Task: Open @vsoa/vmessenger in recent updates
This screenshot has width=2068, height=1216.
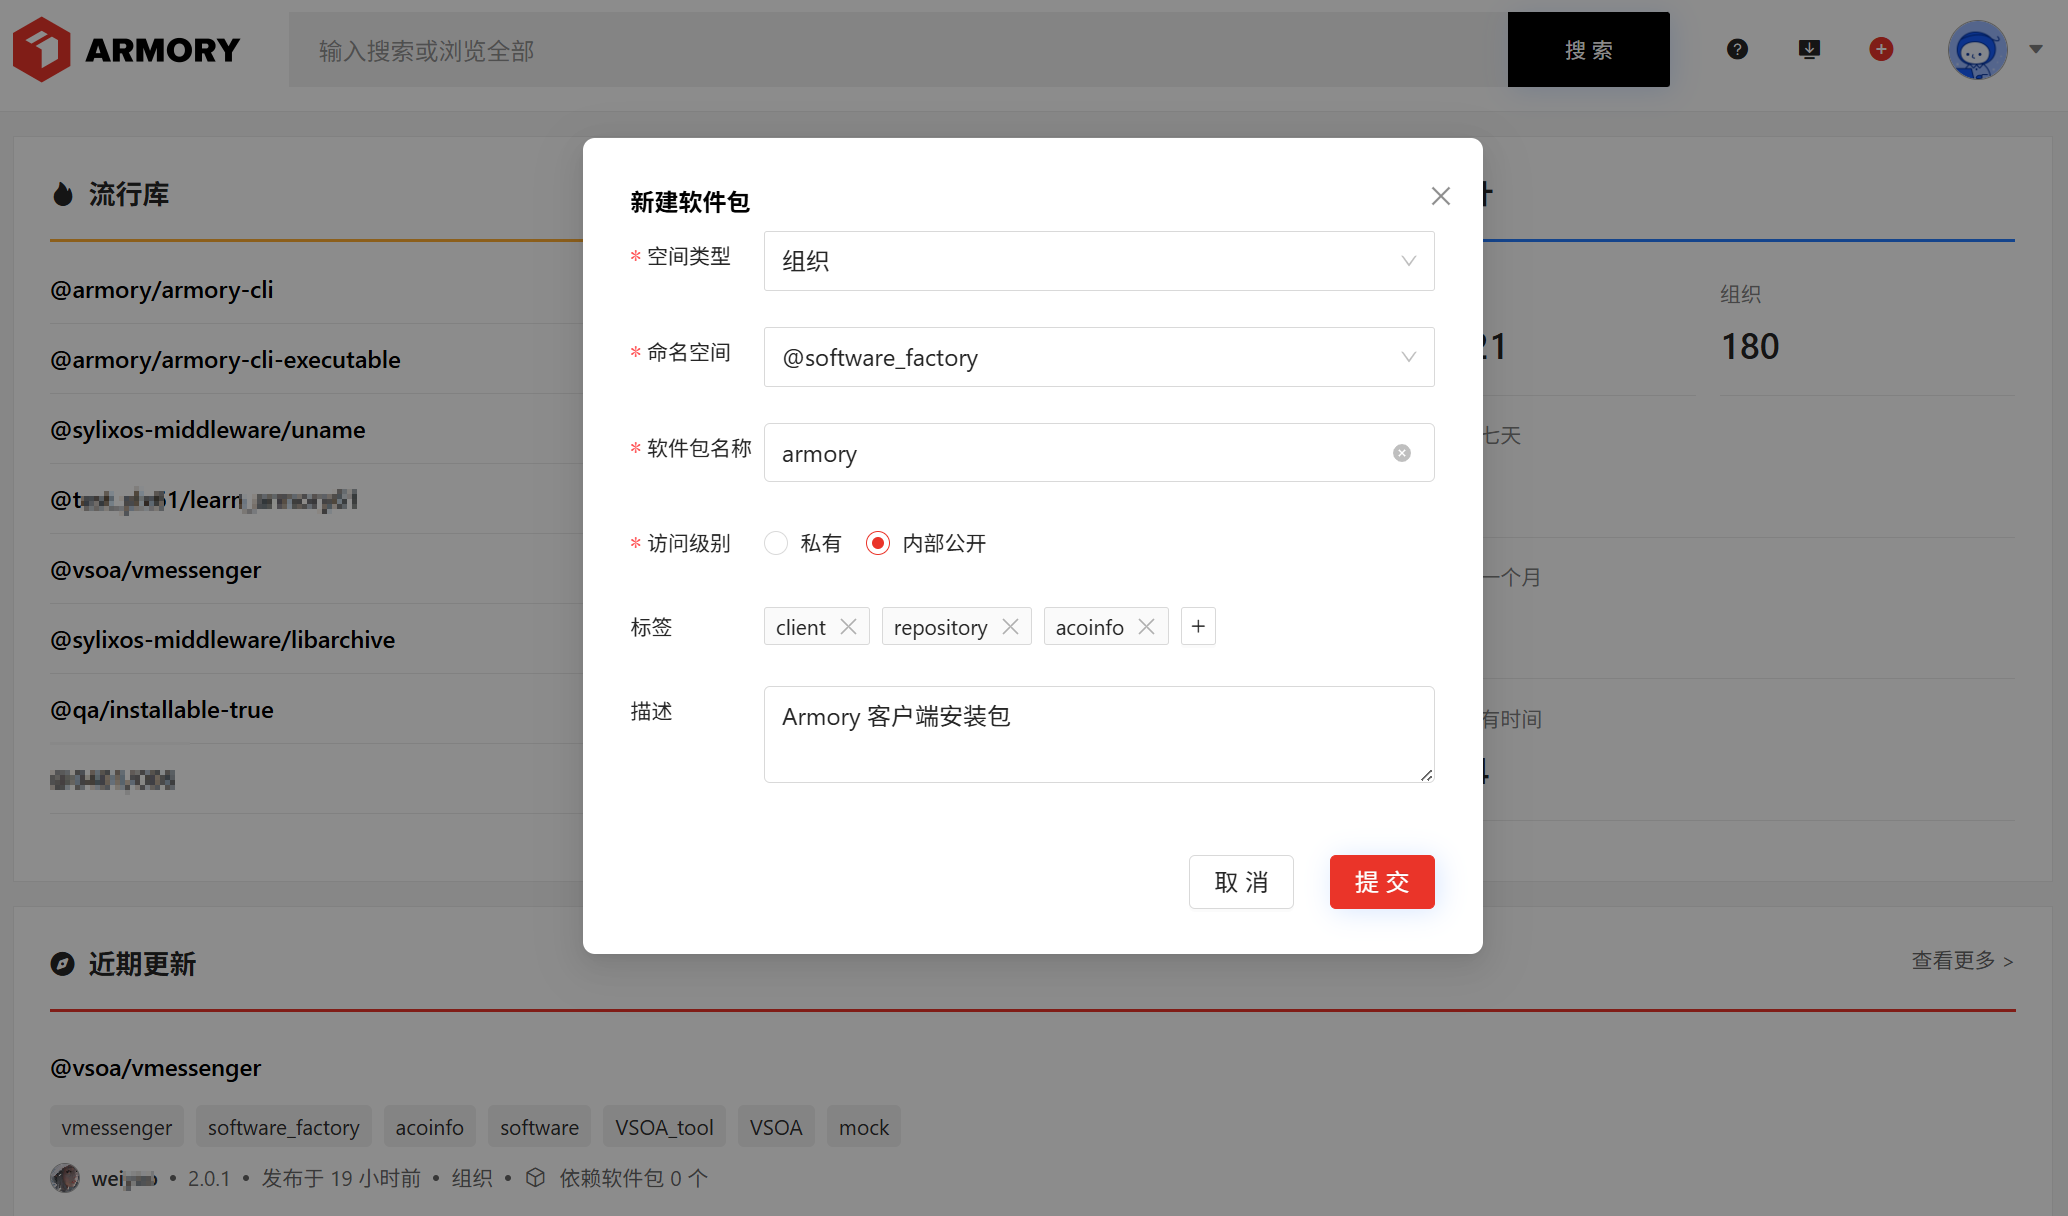Action: [x=155, y=1068]
